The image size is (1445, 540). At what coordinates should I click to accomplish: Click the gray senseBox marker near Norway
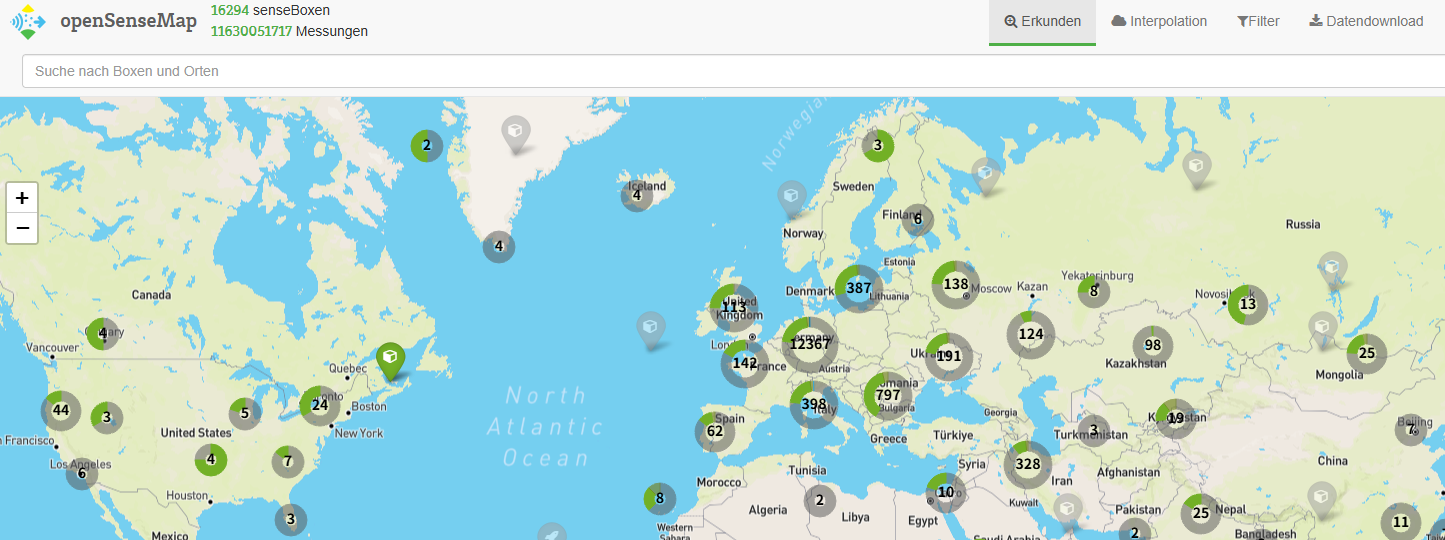coord(792,197)
